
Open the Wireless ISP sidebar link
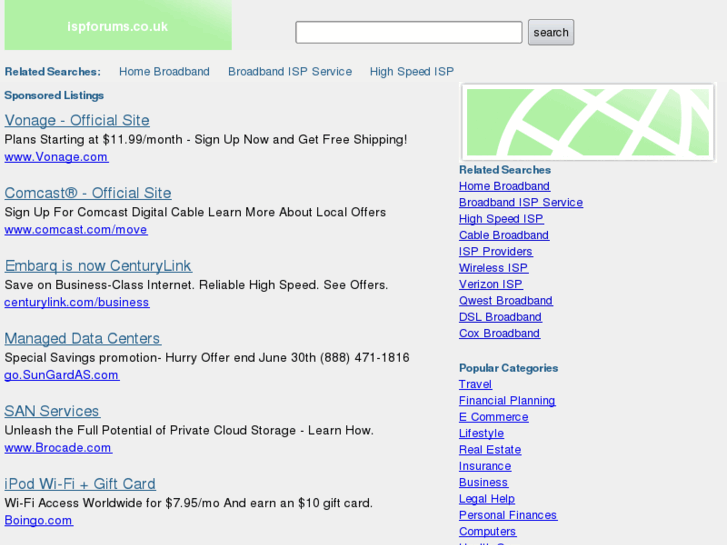493,268
